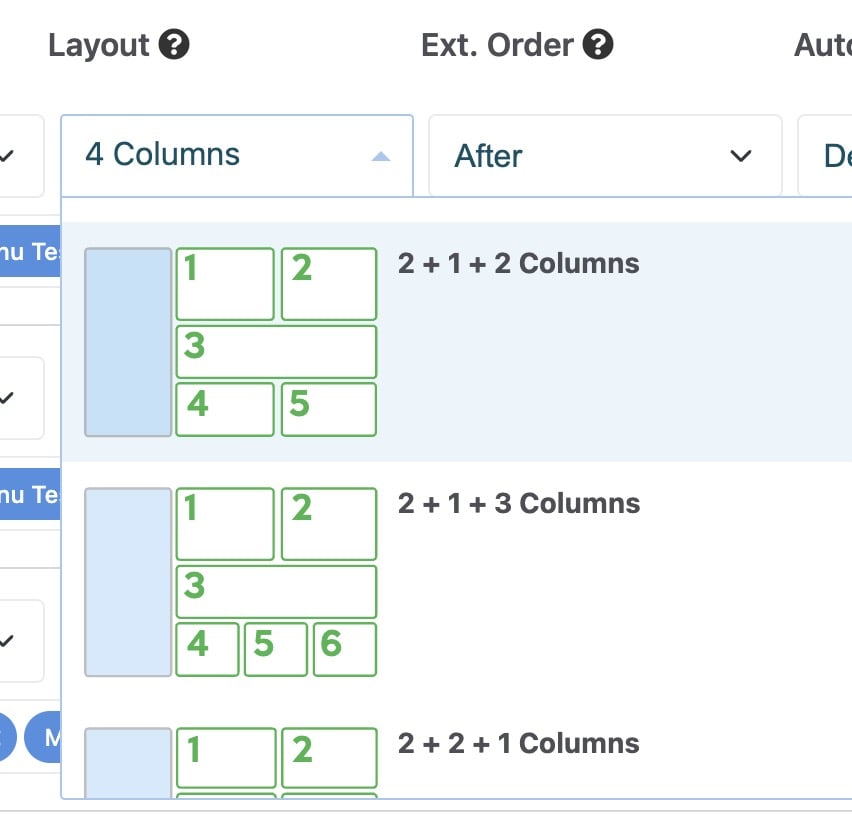Select the 2 + 1 + 2 Columns option
This screenshot has width=852, height=834.
tap(518, 264)
